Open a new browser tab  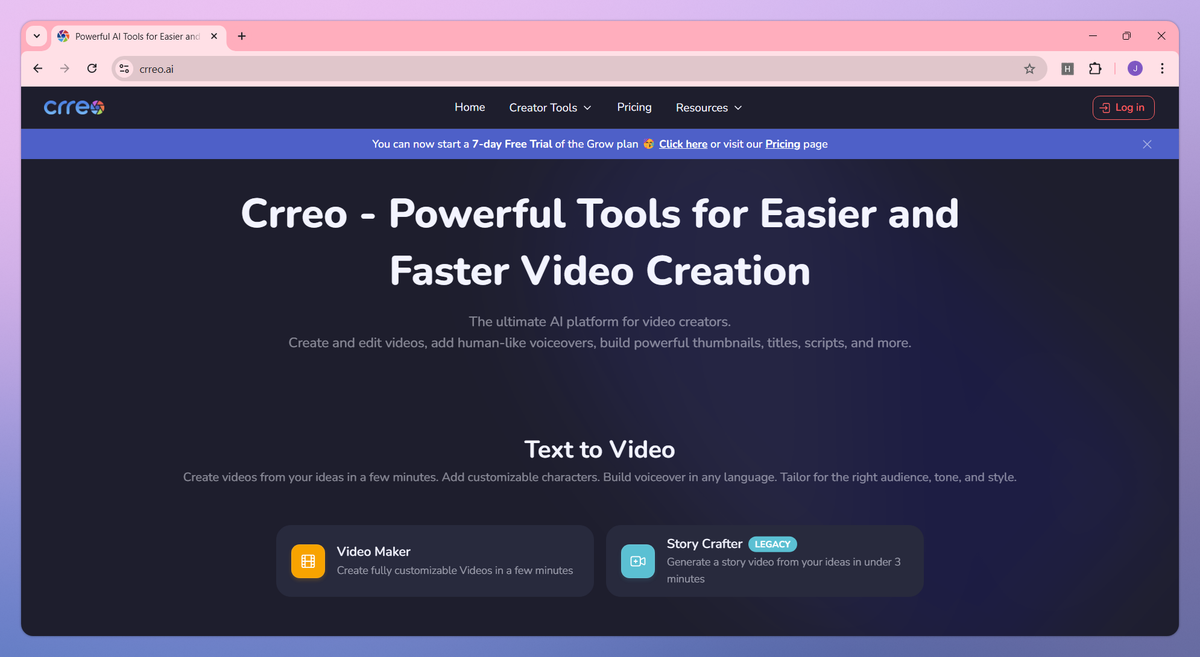(x=241, y=36)
